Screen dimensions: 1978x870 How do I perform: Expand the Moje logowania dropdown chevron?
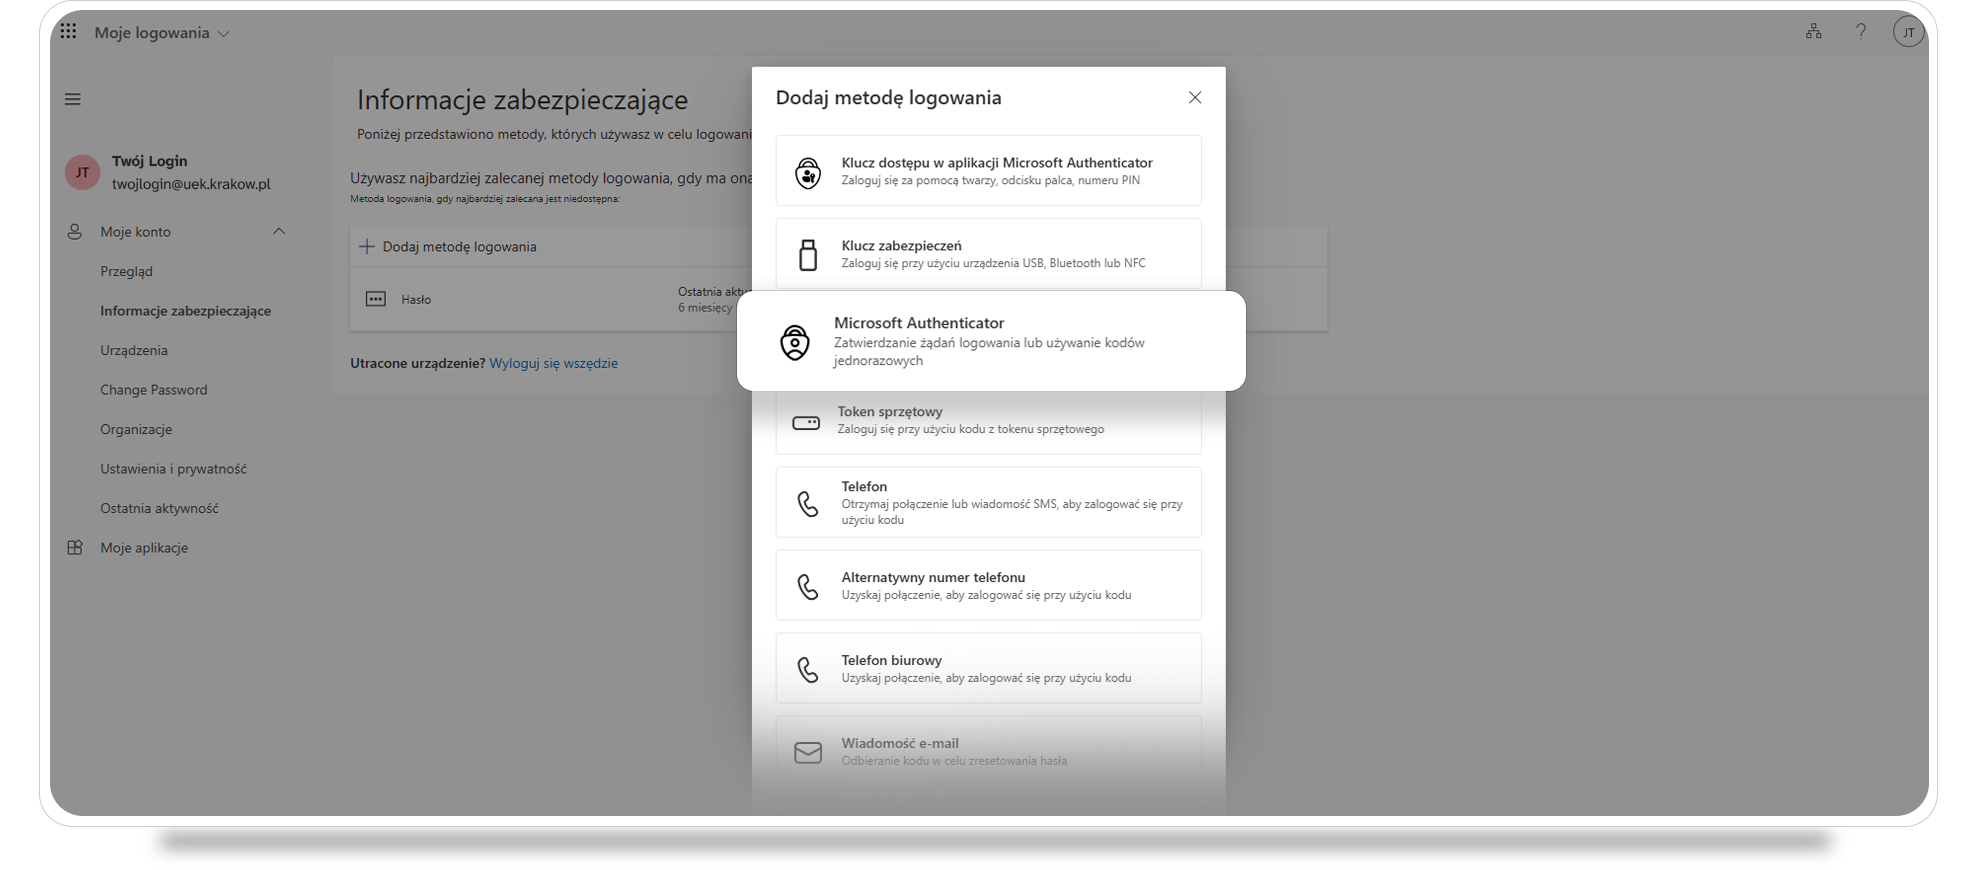coord(224,34)
